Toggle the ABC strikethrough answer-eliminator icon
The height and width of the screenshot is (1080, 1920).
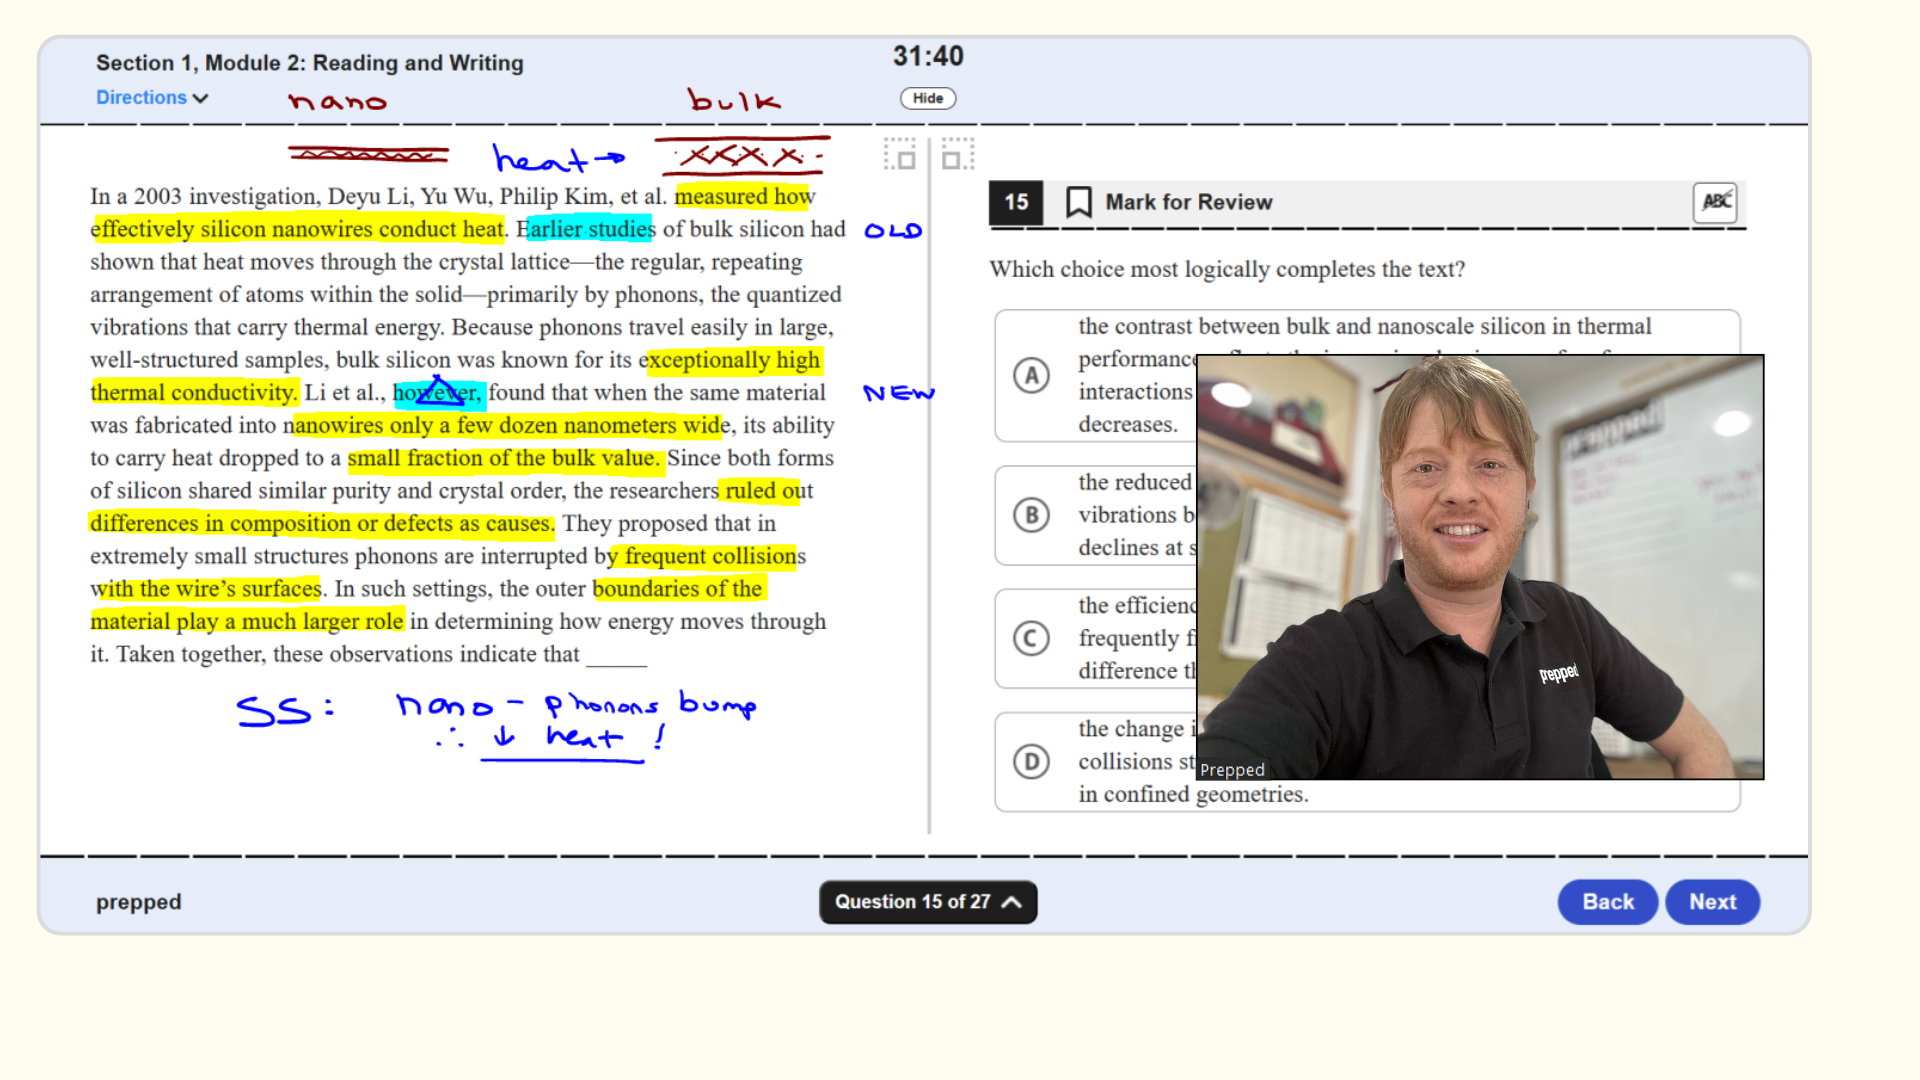1715,202
